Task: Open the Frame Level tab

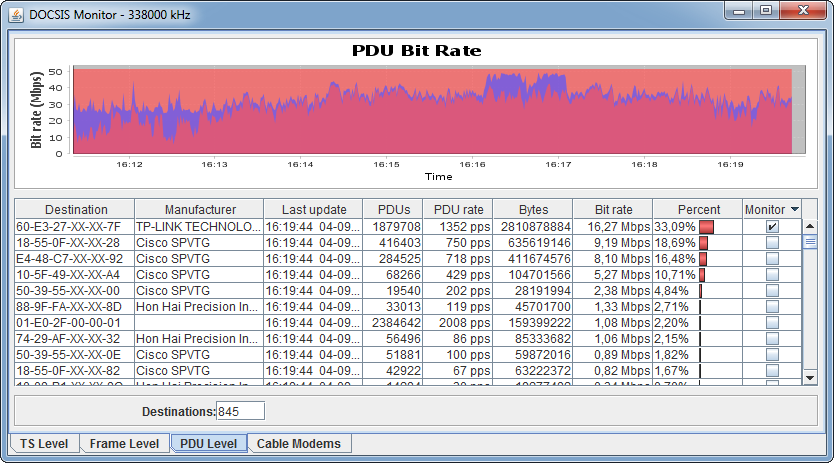Action: 124,443
